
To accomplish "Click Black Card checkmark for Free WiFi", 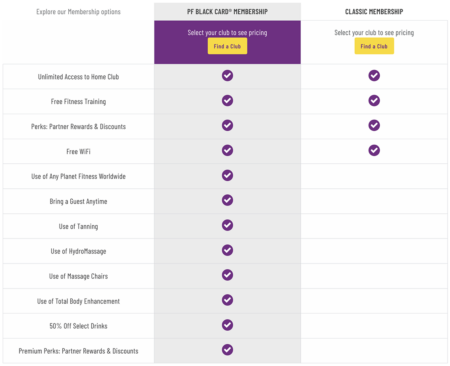I will click(227, 150).
